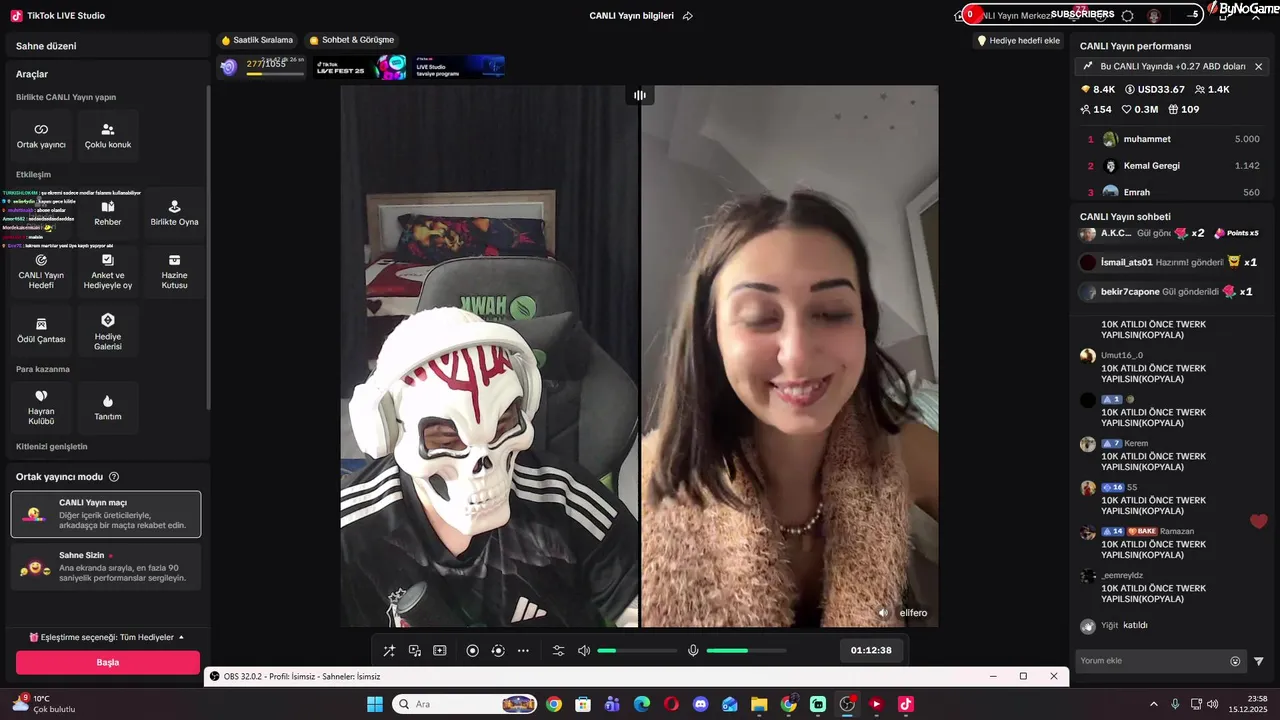Click the magic wand effects icon
The image size is (1280, 720).
(x=389, y=651)
